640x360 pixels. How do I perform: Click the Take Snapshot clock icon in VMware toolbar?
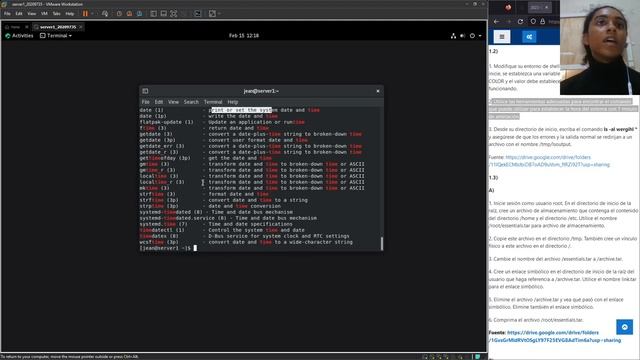pos(119,13)
